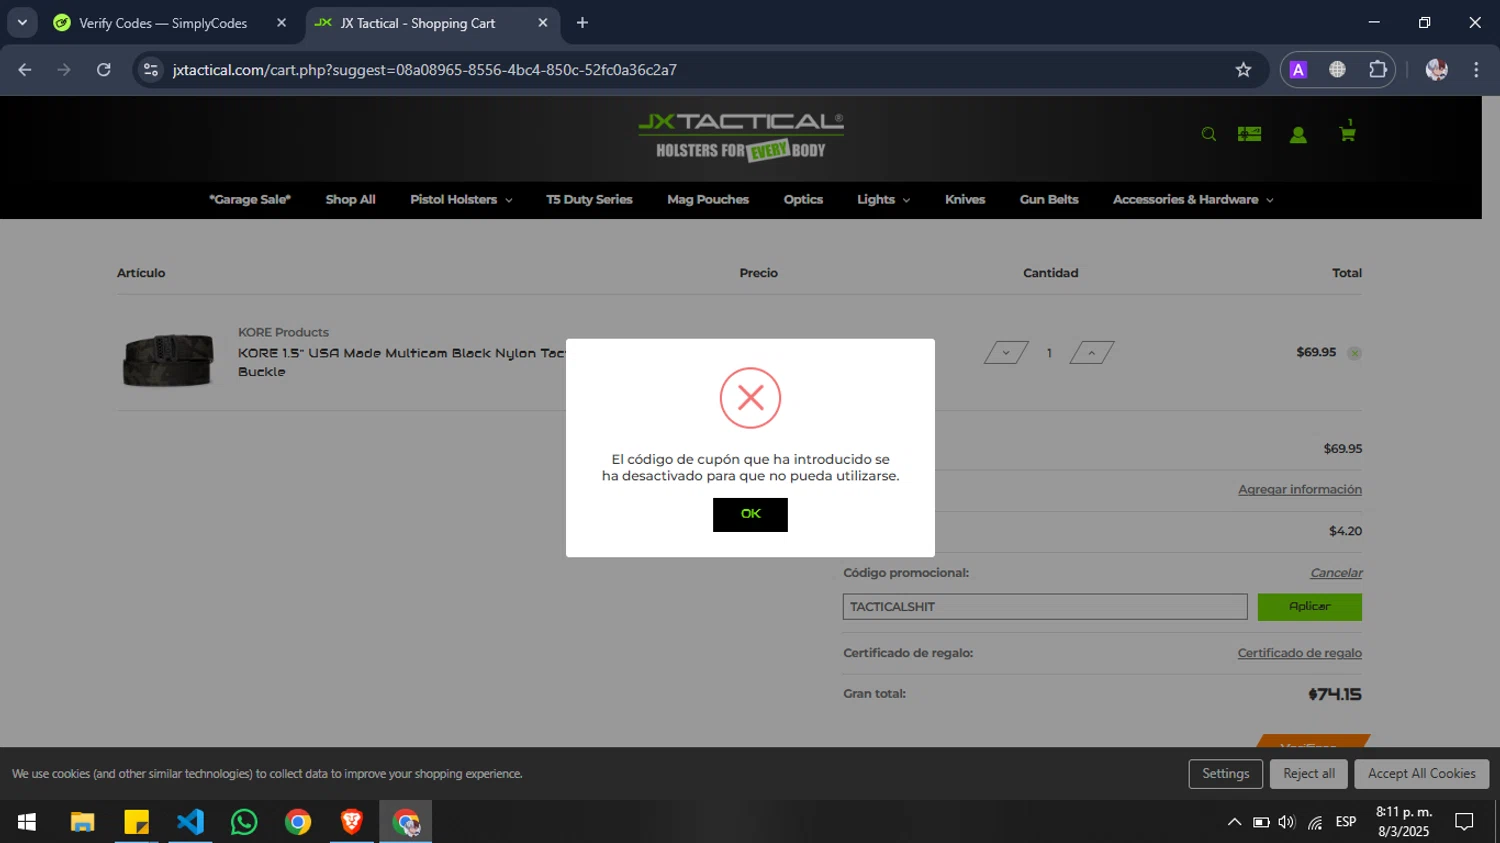
Task: Increase the belt quantity
Action: point(1092,353)
